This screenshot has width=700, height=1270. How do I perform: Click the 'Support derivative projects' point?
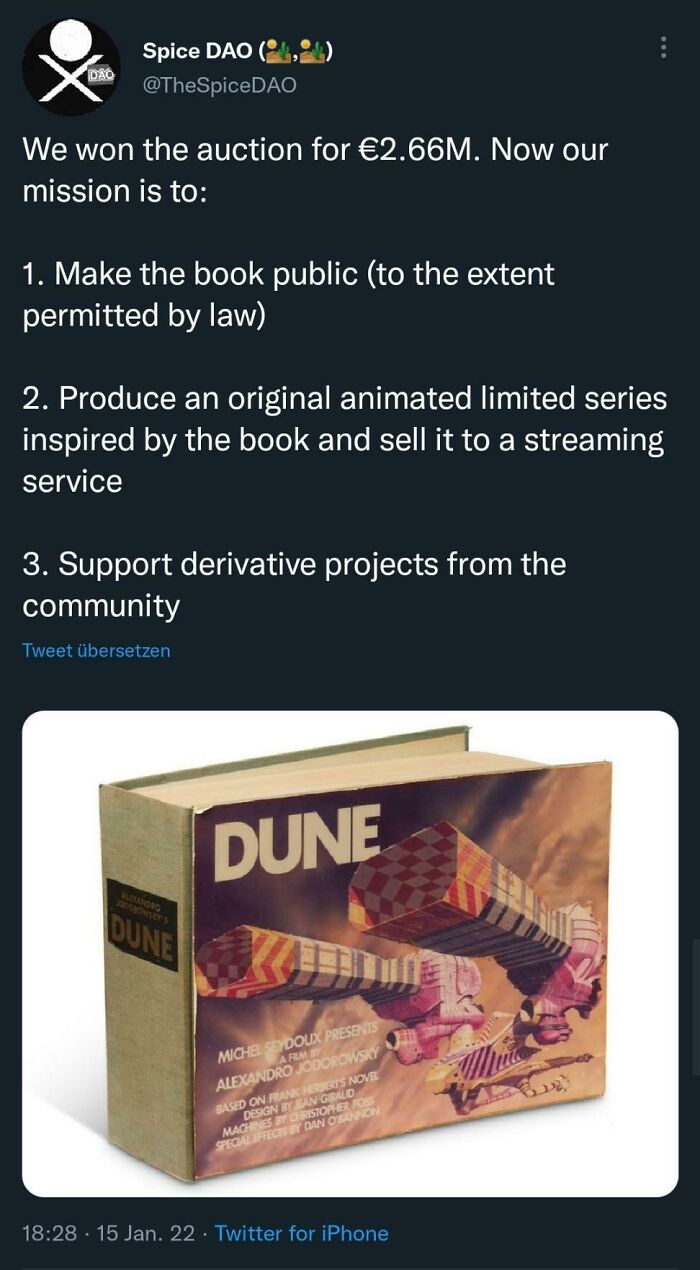294,584
